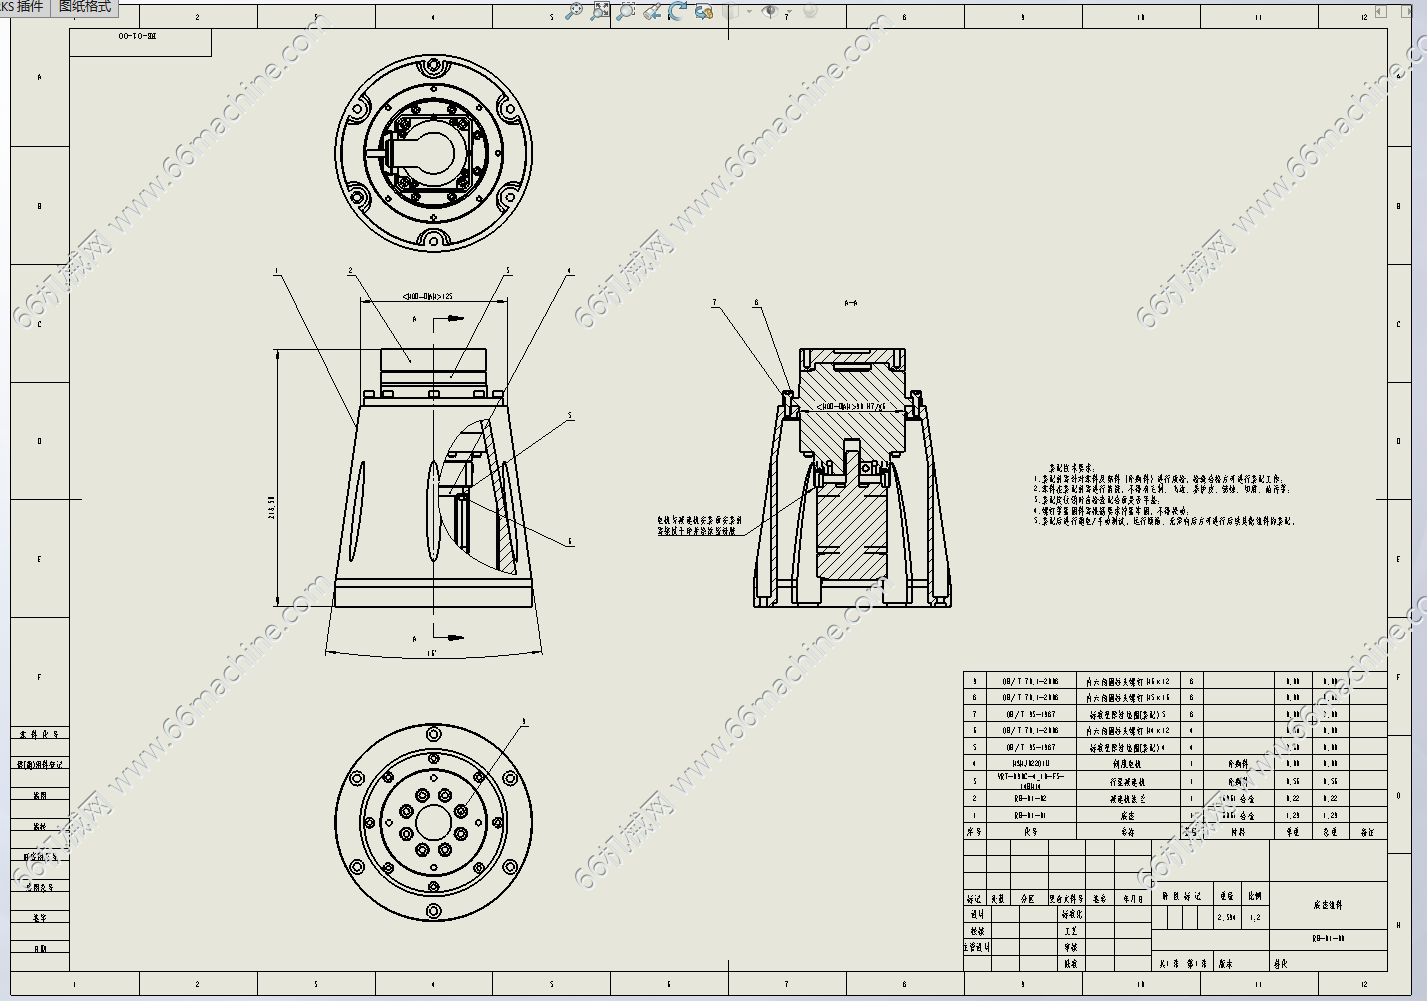Click the greyed Display Style cube icon
The image size is (1427, 1001).
(x=732, y=11)
